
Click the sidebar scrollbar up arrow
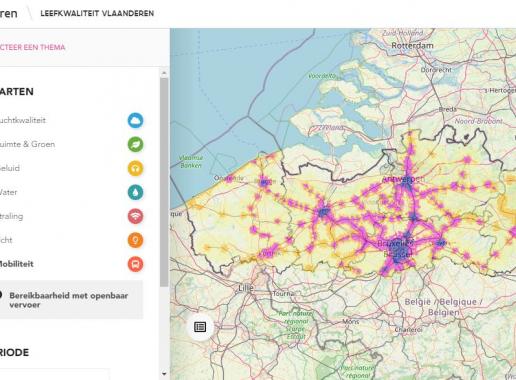pos(164,73)
